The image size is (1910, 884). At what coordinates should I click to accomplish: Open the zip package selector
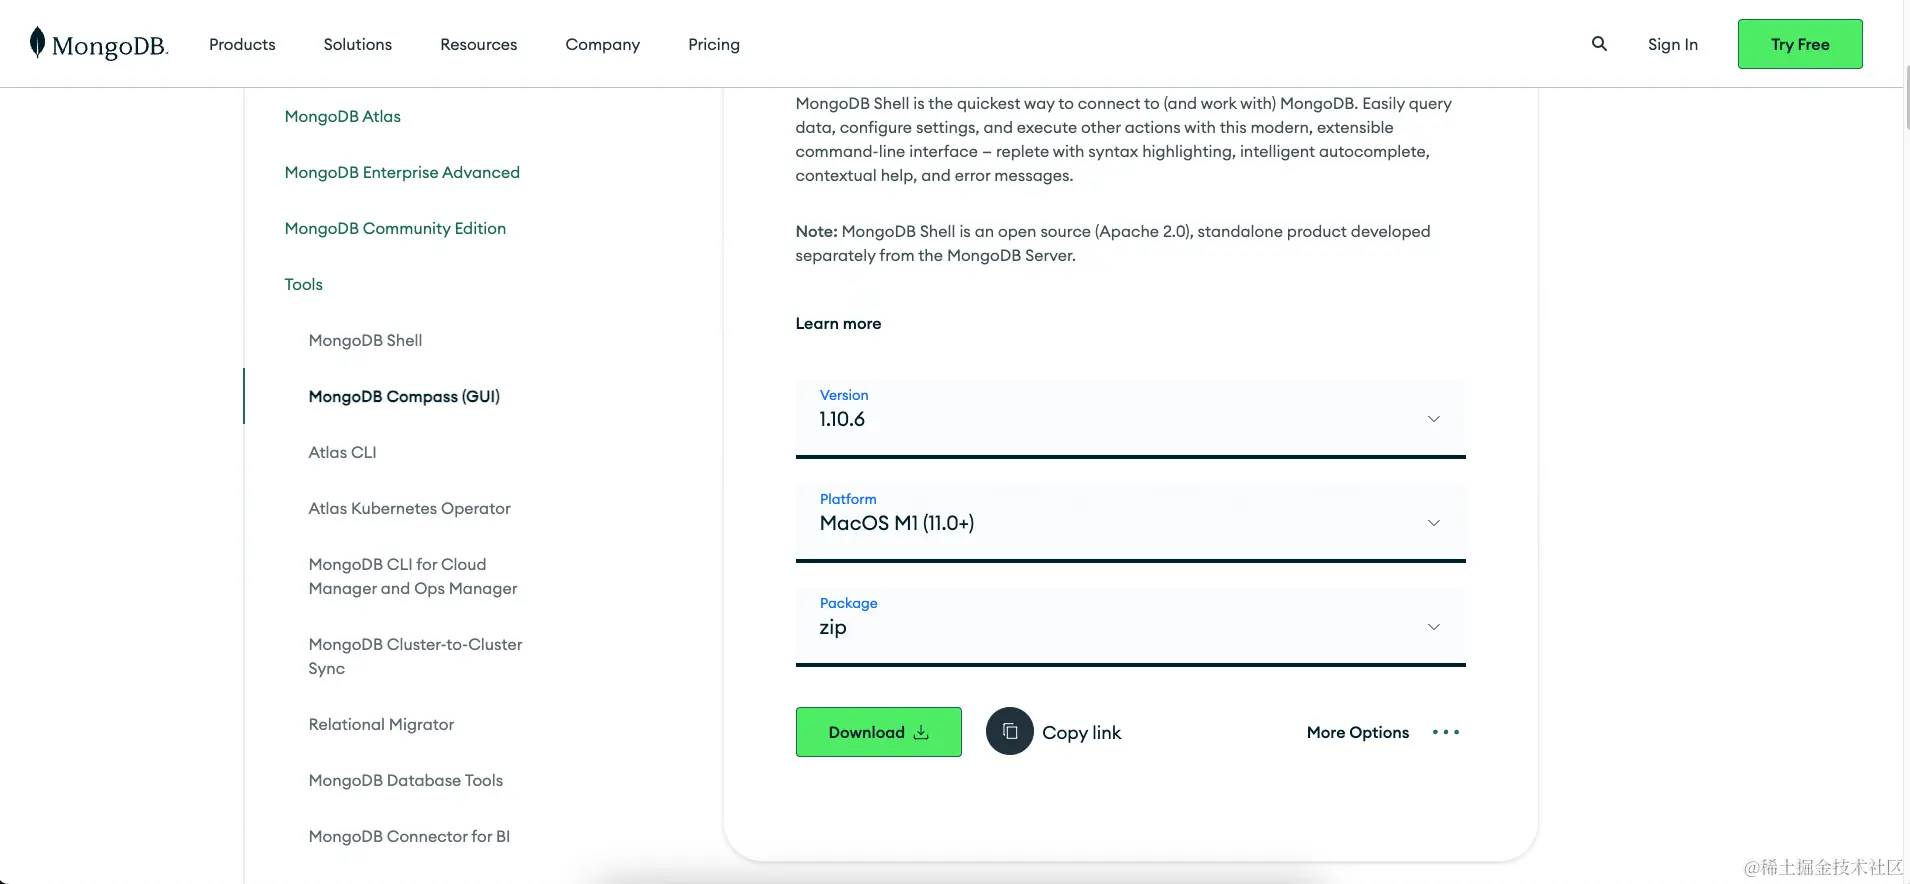point(1130,626)
